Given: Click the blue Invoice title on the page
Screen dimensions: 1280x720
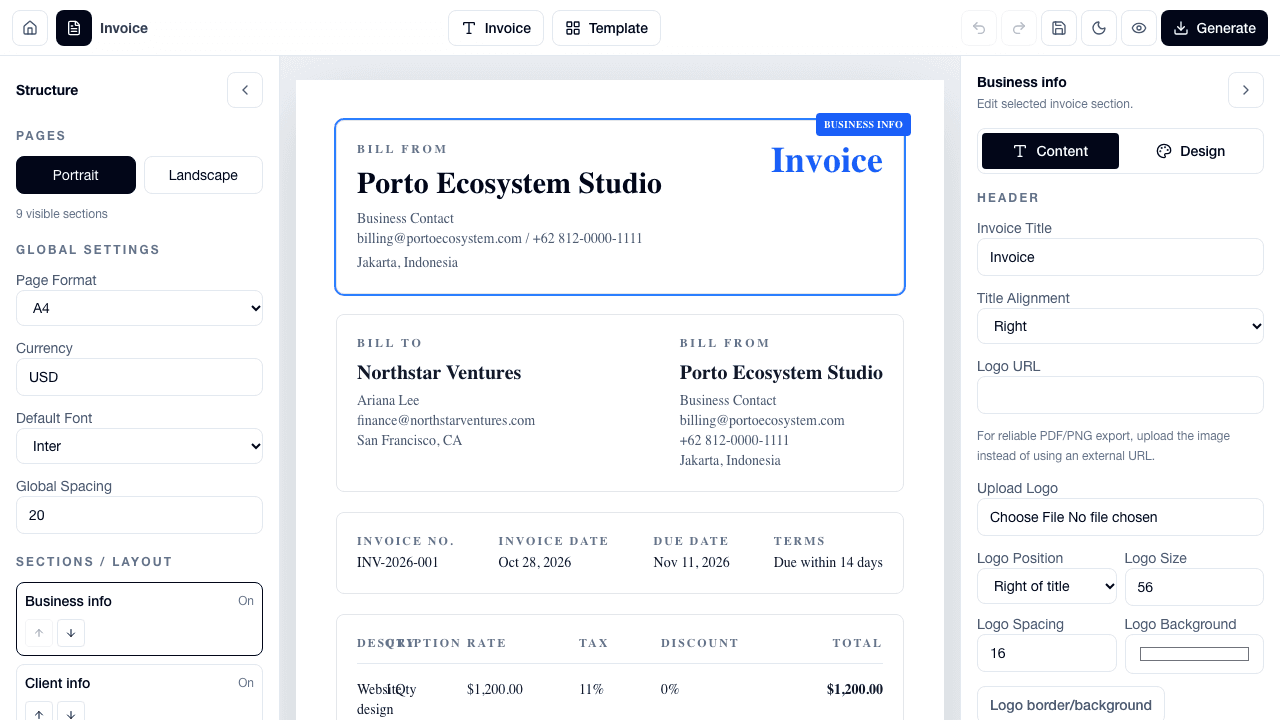Looking at the screenshot, I should (827, 160).
